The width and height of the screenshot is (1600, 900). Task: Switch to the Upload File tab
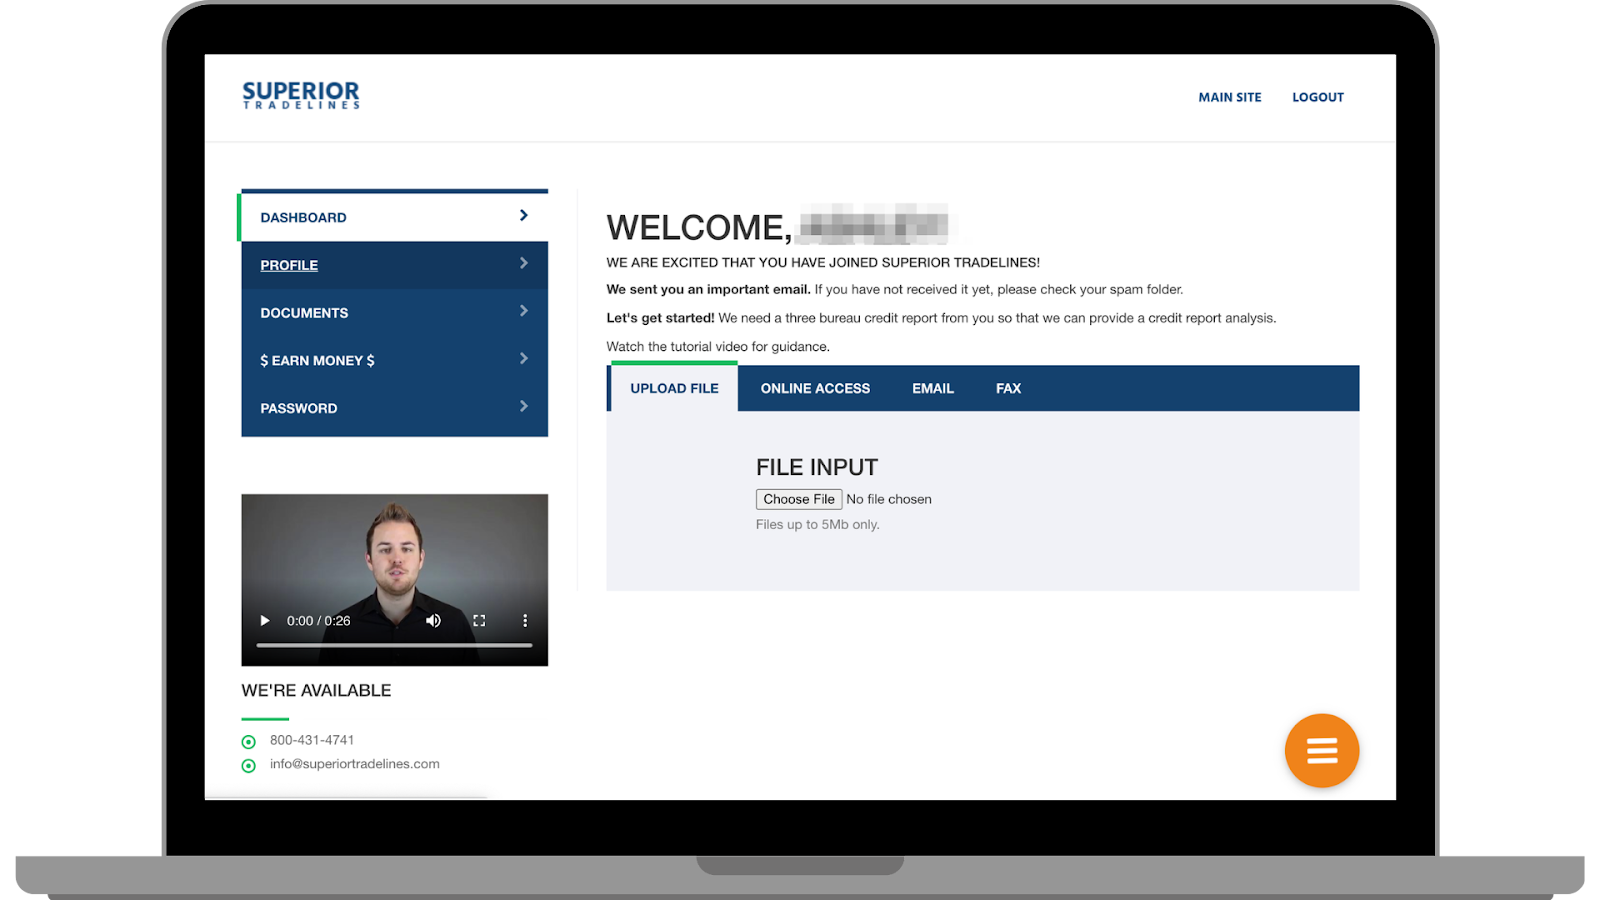674,388
